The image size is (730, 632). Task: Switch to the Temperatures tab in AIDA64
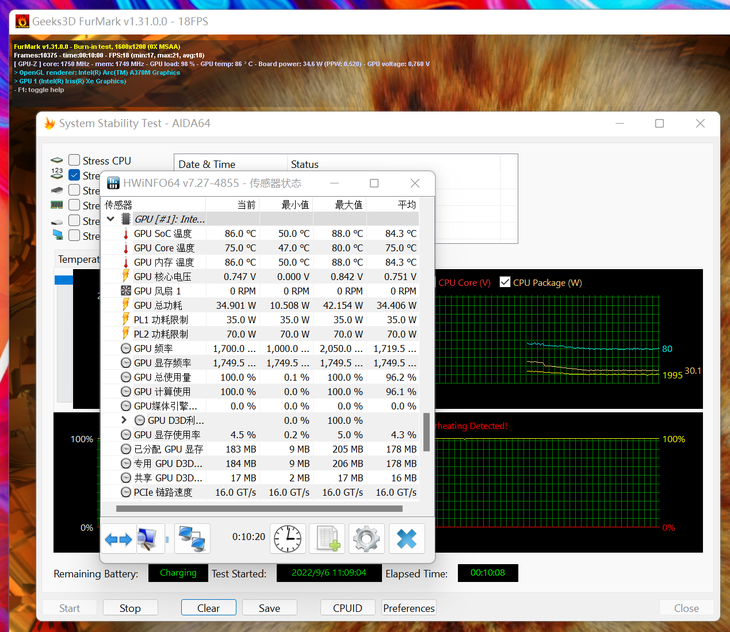[79, 259]
